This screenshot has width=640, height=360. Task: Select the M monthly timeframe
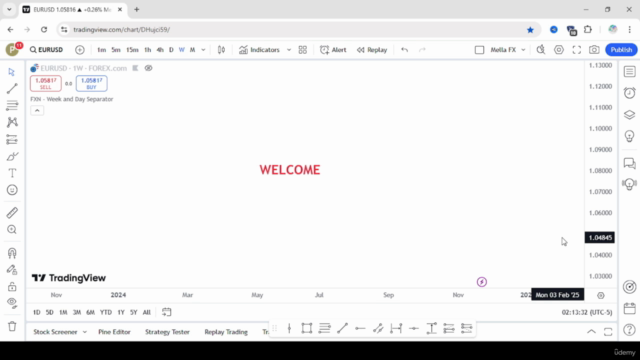pos(192,50)
